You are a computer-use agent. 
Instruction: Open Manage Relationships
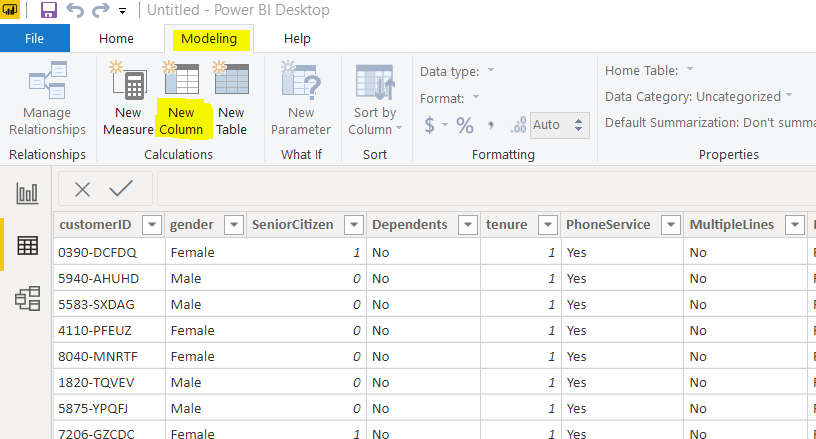pos(47,99)
